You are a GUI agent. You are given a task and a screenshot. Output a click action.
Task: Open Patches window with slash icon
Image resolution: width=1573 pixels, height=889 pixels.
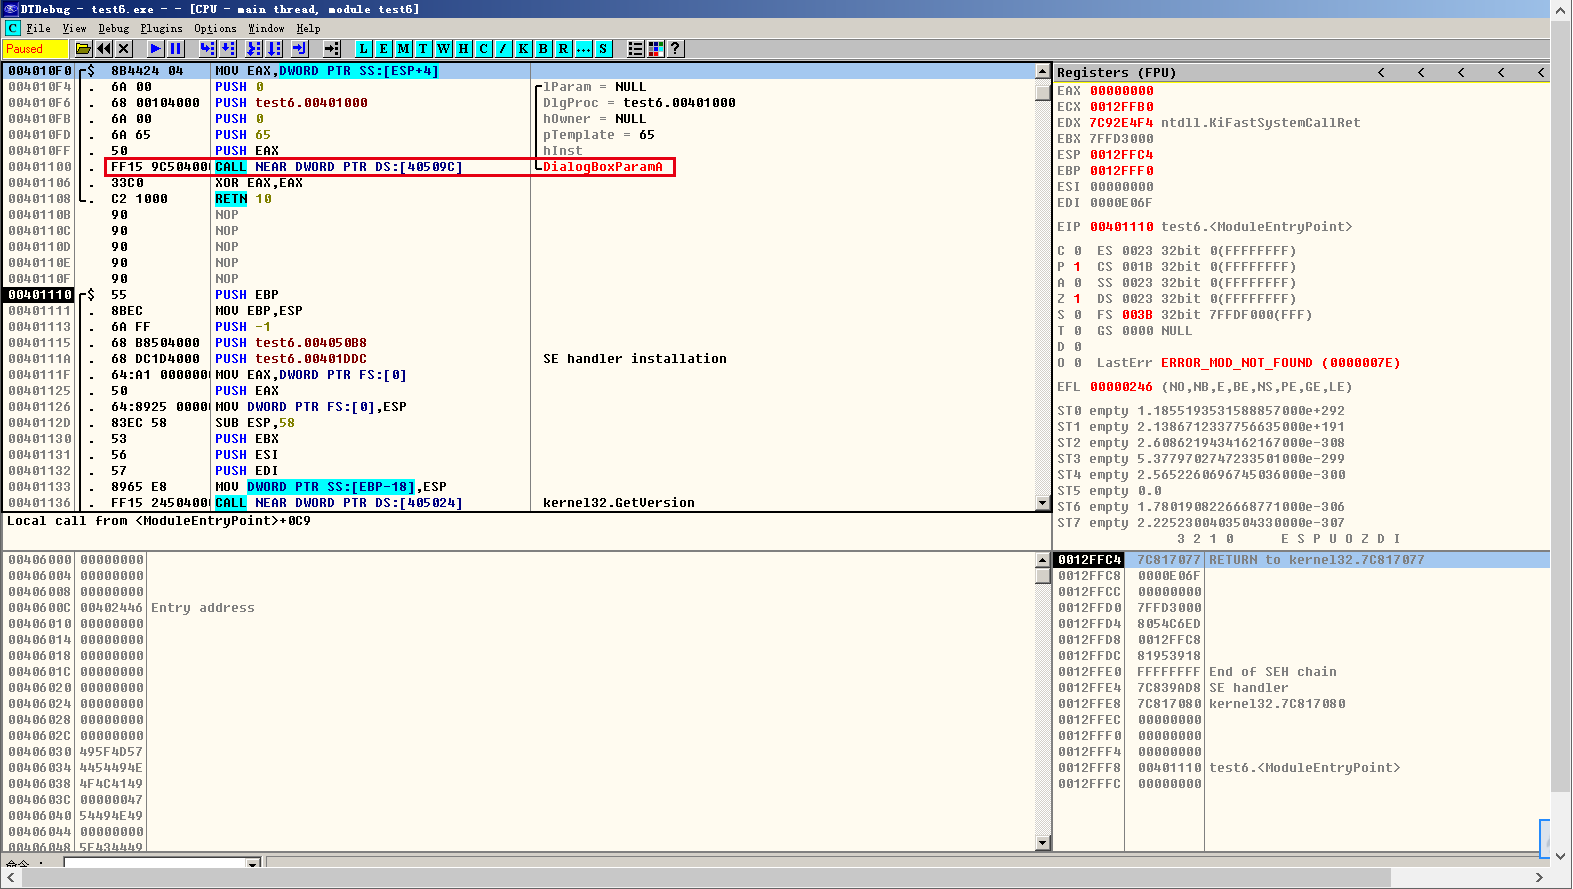(x=503, y=48)
